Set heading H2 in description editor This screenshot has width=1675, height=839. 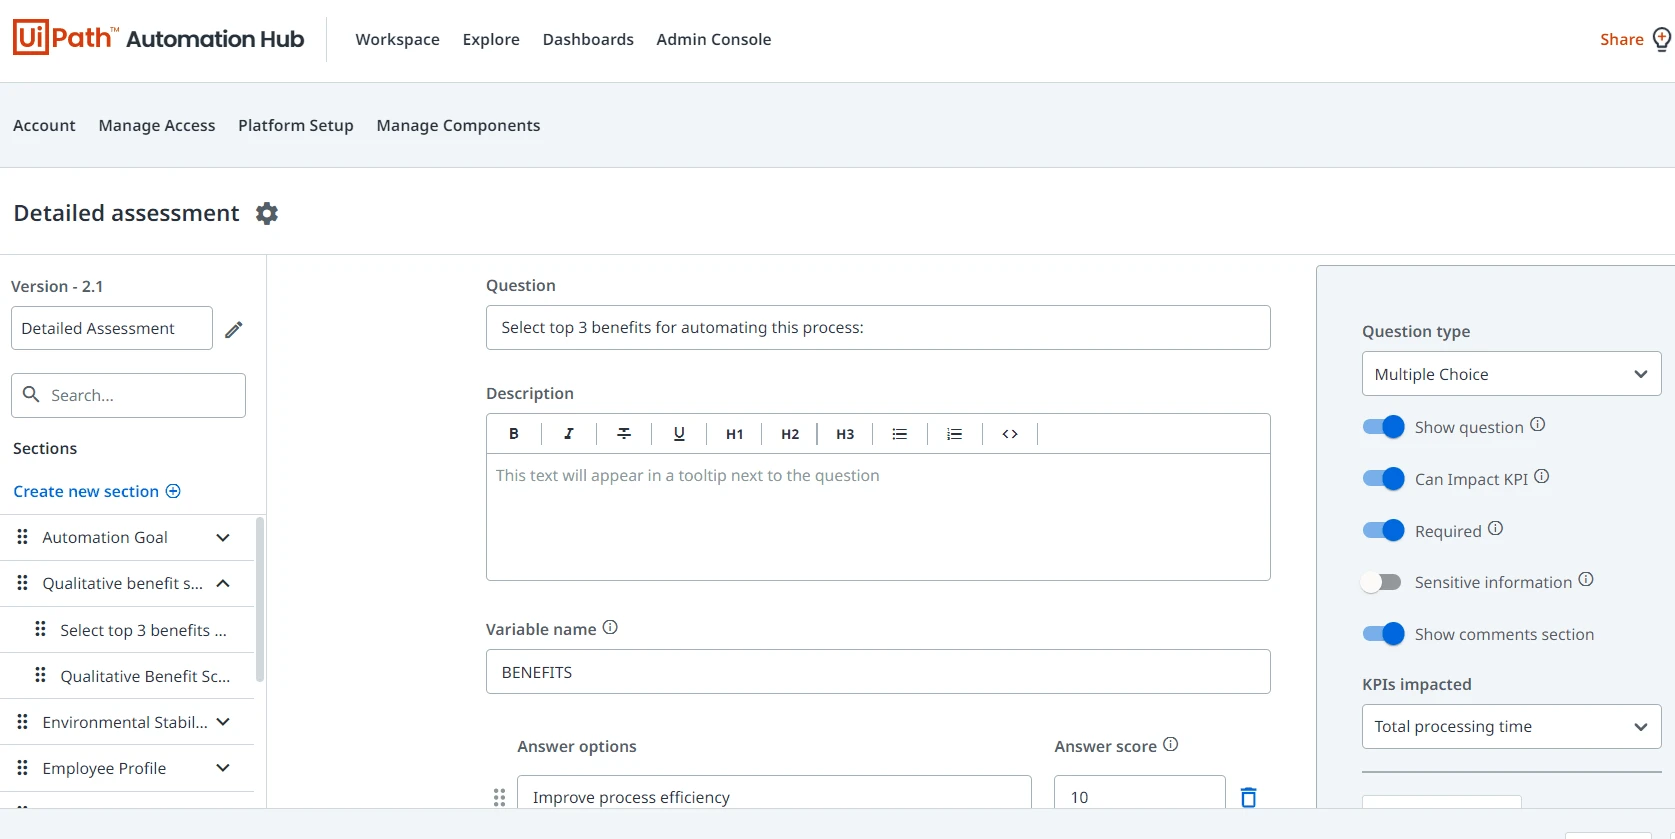(x=790, y=434)
